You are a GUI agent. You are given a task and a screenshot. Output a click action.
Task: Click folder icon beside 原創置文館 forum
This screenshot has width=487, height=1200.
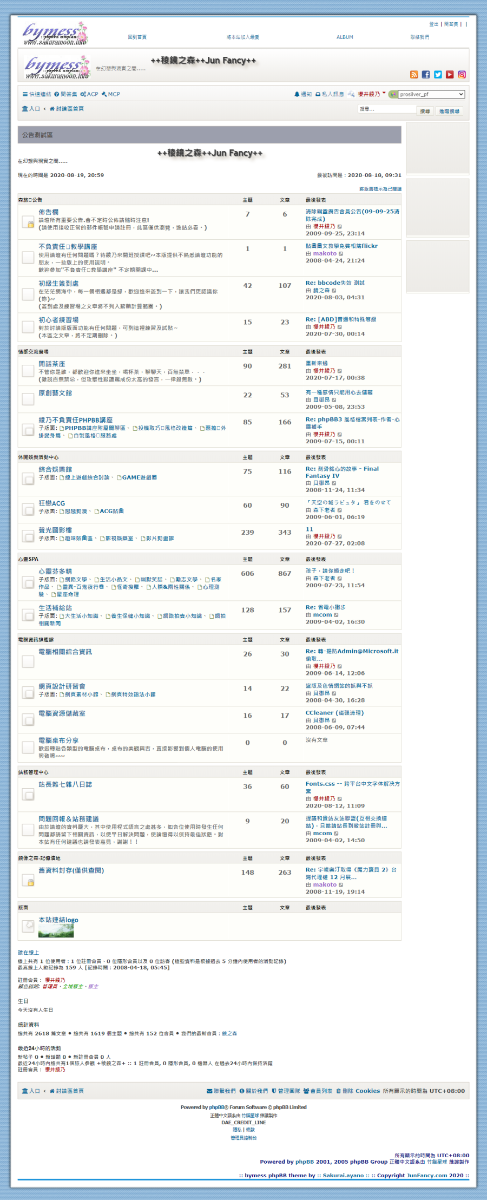pos(28,399)
